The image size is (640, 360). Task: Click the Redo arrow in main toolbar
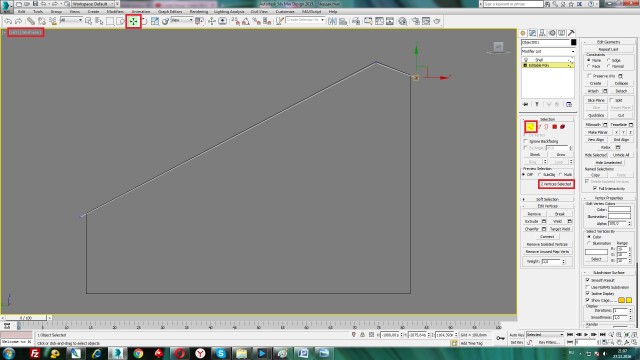click(18, 21)
